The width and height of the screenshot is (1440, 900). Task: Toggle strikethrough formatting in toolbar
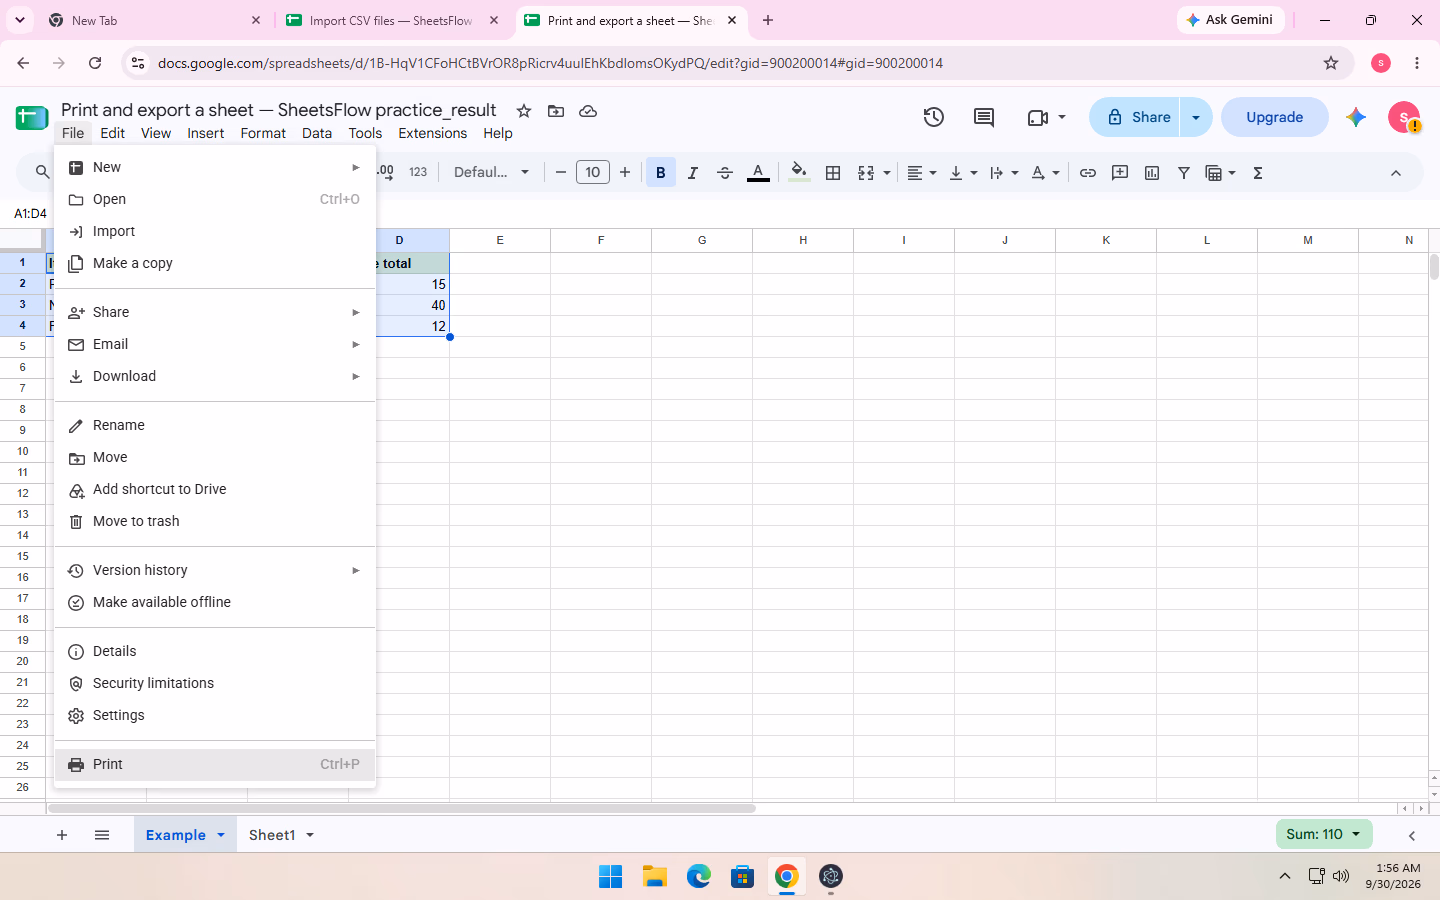725,173
